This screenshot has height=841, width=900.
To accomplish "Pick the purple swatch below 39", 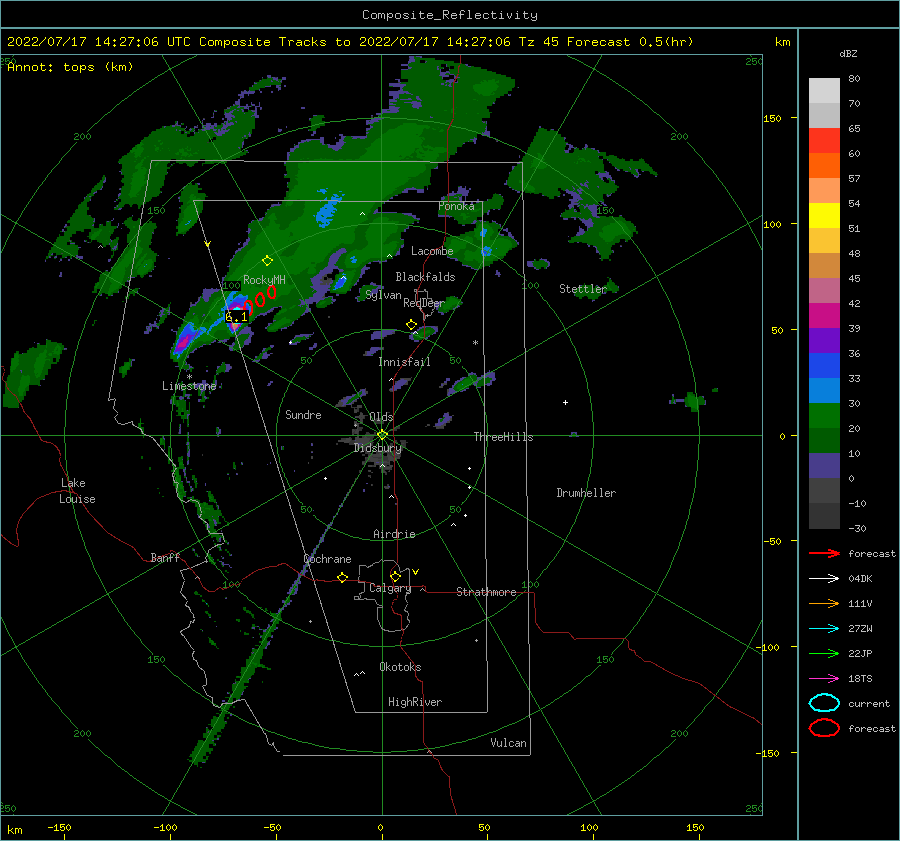I will [x=824, y=341].
